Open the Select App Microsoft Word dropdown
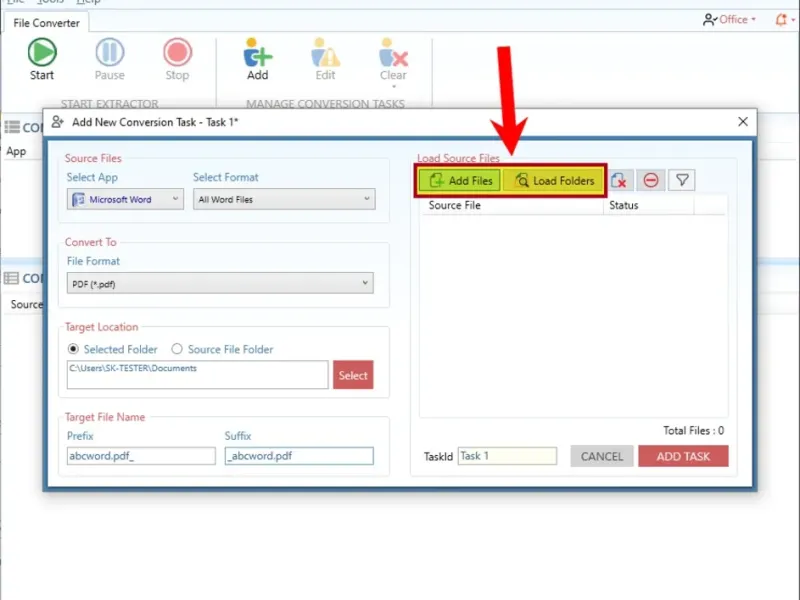Viewport: 800px width, 600px height. (125, 199)
